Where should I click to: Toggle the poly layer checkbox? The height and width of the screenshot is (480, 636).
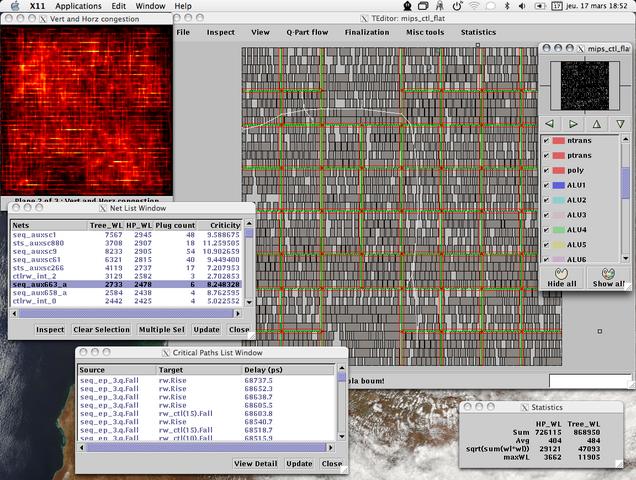pyautogui.click(x=545, y=171)
